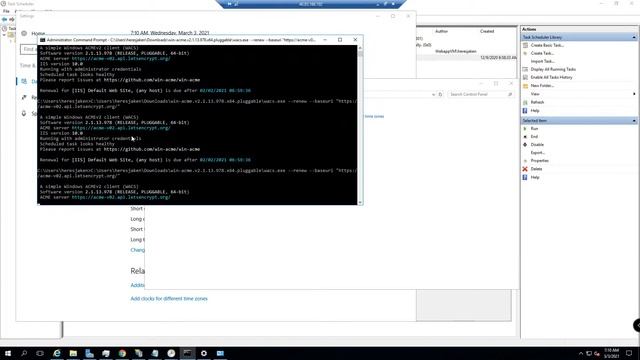640x360 pixels.
Task: Open Google Chrome from taskbar
Action: click(122, 353)
